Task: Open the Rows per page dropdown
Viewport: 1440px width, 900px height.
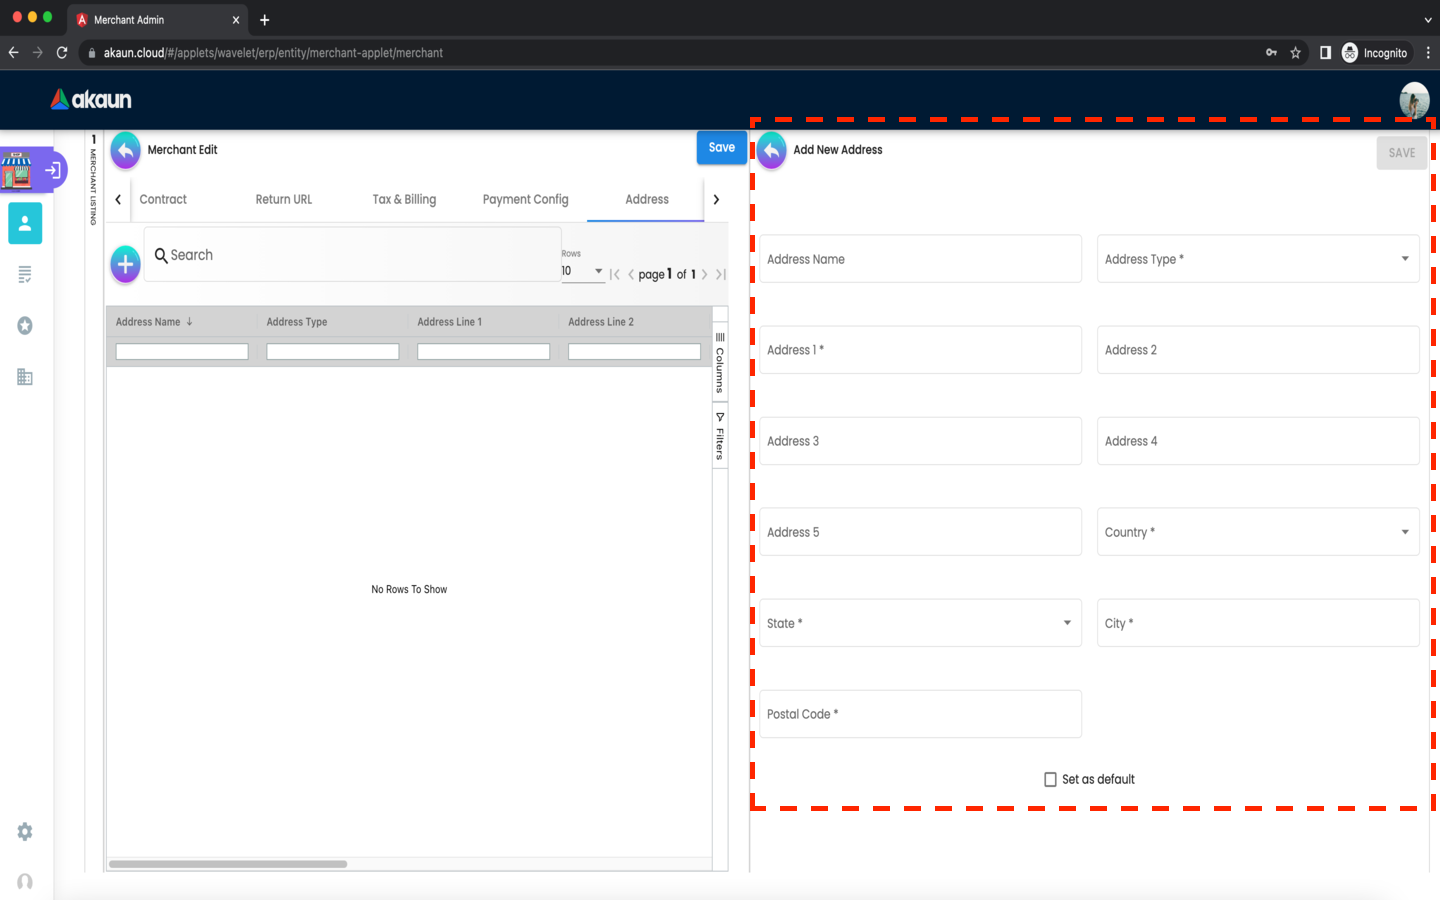Action: point(582,271)
